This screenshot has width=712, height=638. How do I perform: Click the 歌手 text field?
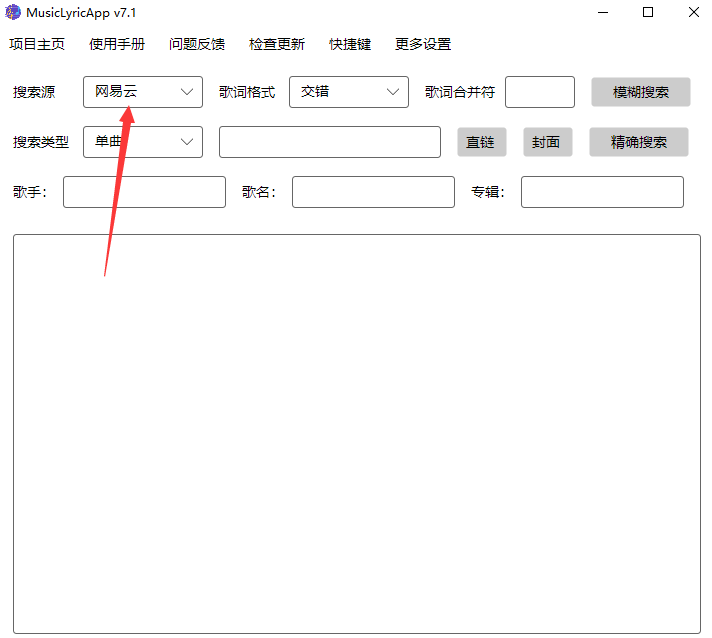pos(144,192)
